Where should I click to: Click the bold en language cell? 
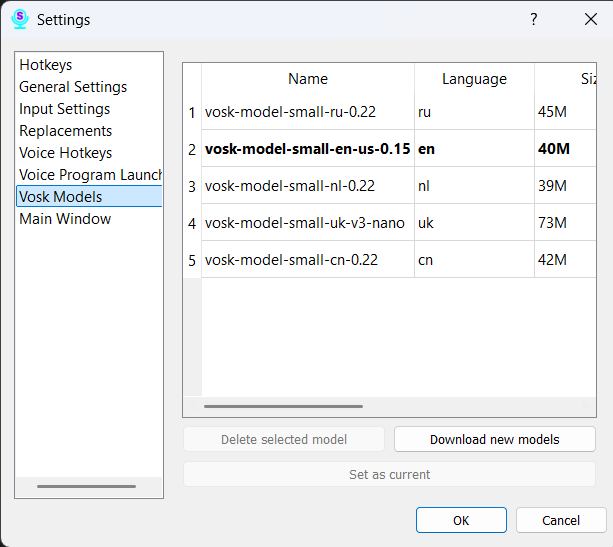pyautogui.click(x=474, y=149)
